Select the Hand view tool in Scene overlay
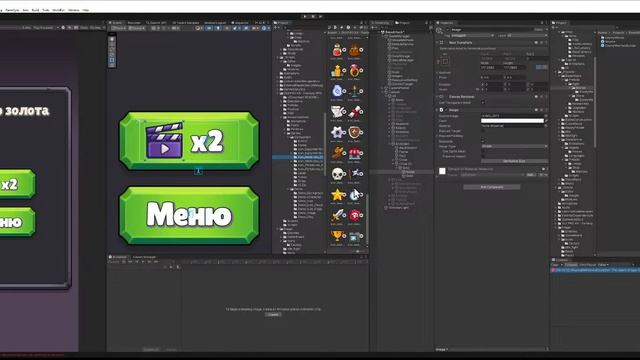 tap(112, 40)
